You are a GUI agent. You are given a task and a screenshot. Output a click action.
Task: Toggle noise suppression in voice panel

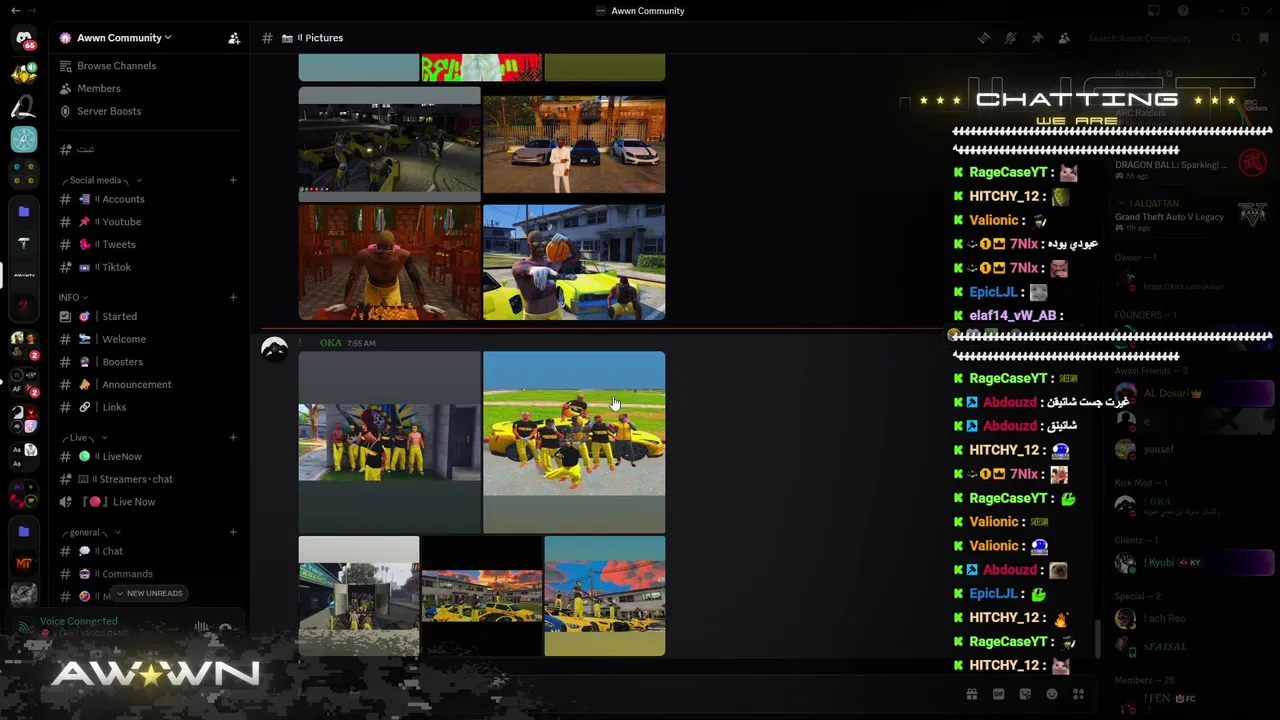point(202,628)
